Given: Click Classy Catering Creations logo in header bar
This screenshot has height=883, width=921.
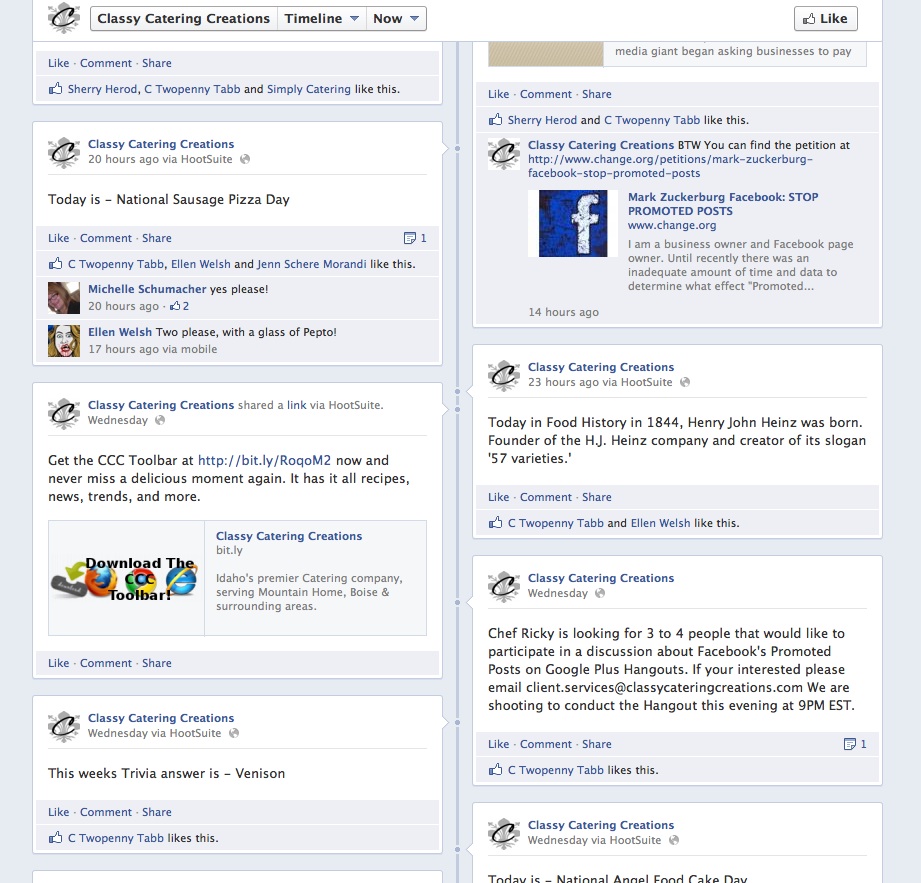Looking at the screenshot, I should [64, 17].
